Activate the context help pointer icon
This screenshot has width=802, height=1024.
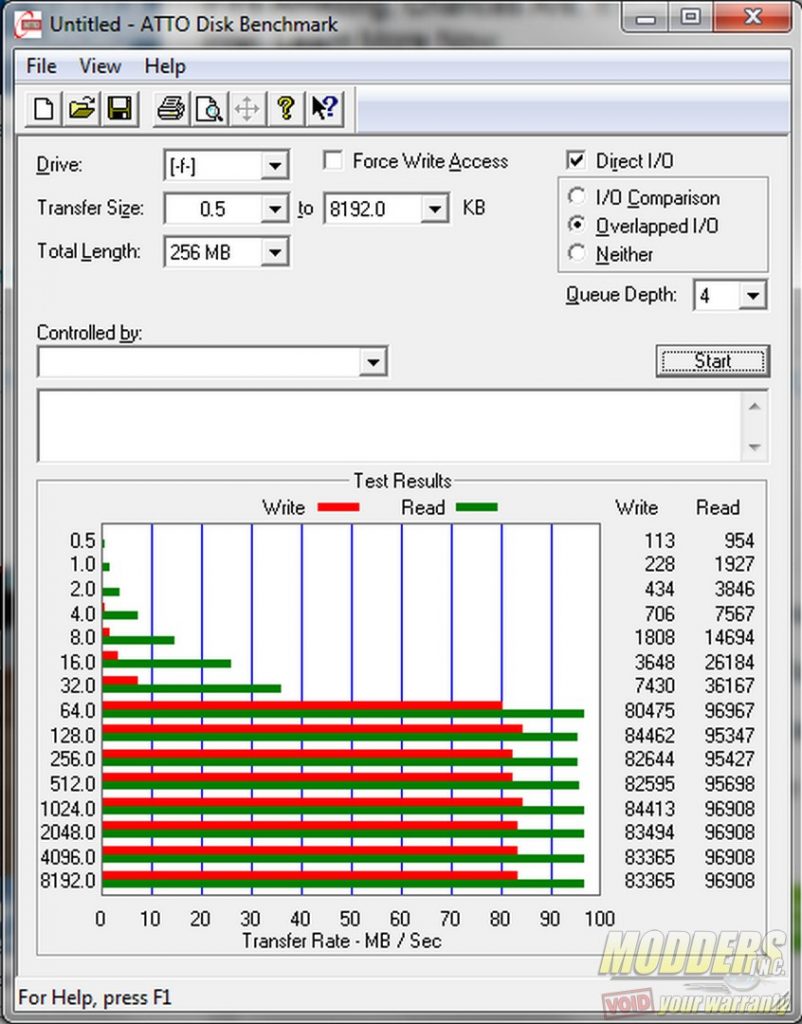[325, 109]
